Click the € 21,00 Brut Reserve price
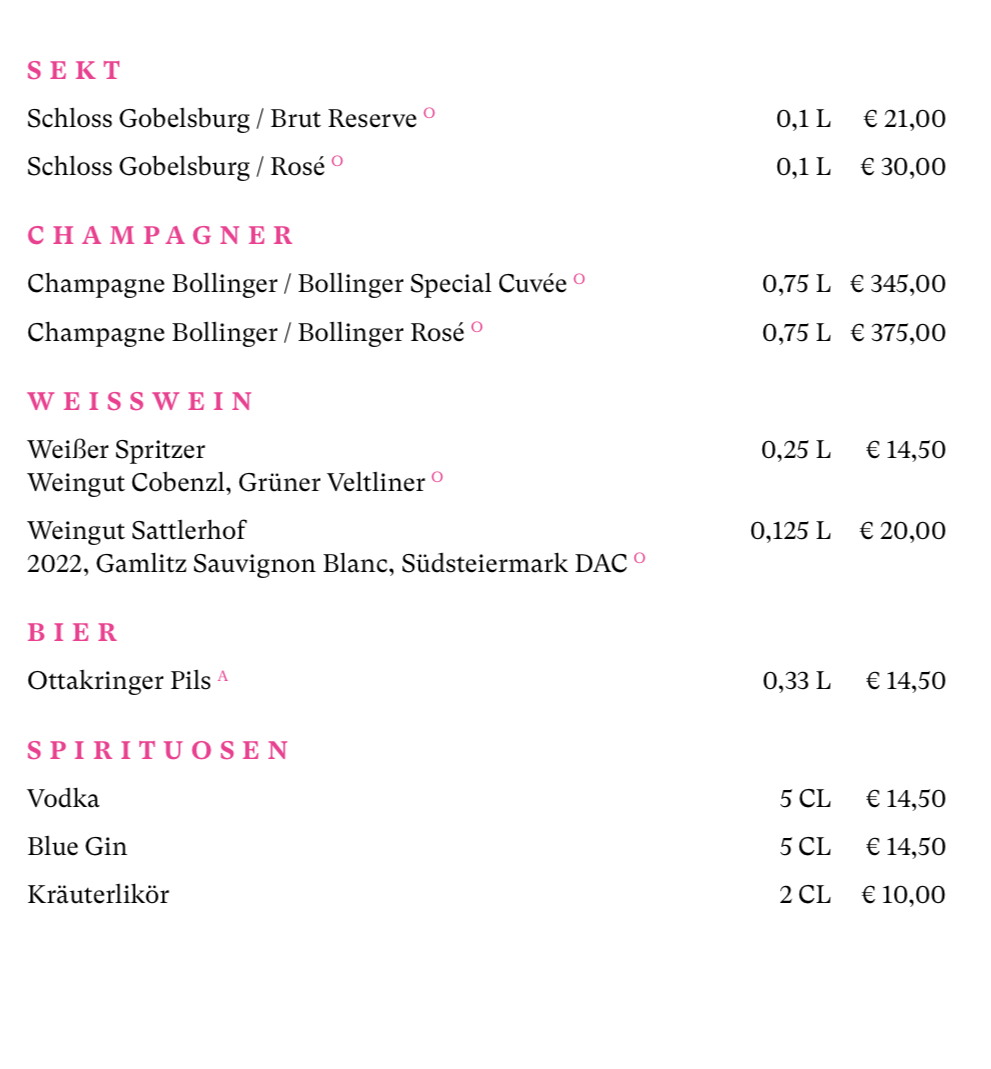The height and width of the screenshot is (1069, 991). [x=904, y=119]
